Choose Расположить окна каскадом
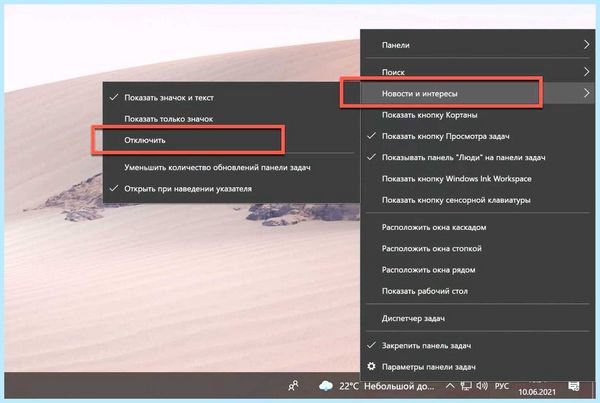600x403 pixels. click(x=478, y=227)
